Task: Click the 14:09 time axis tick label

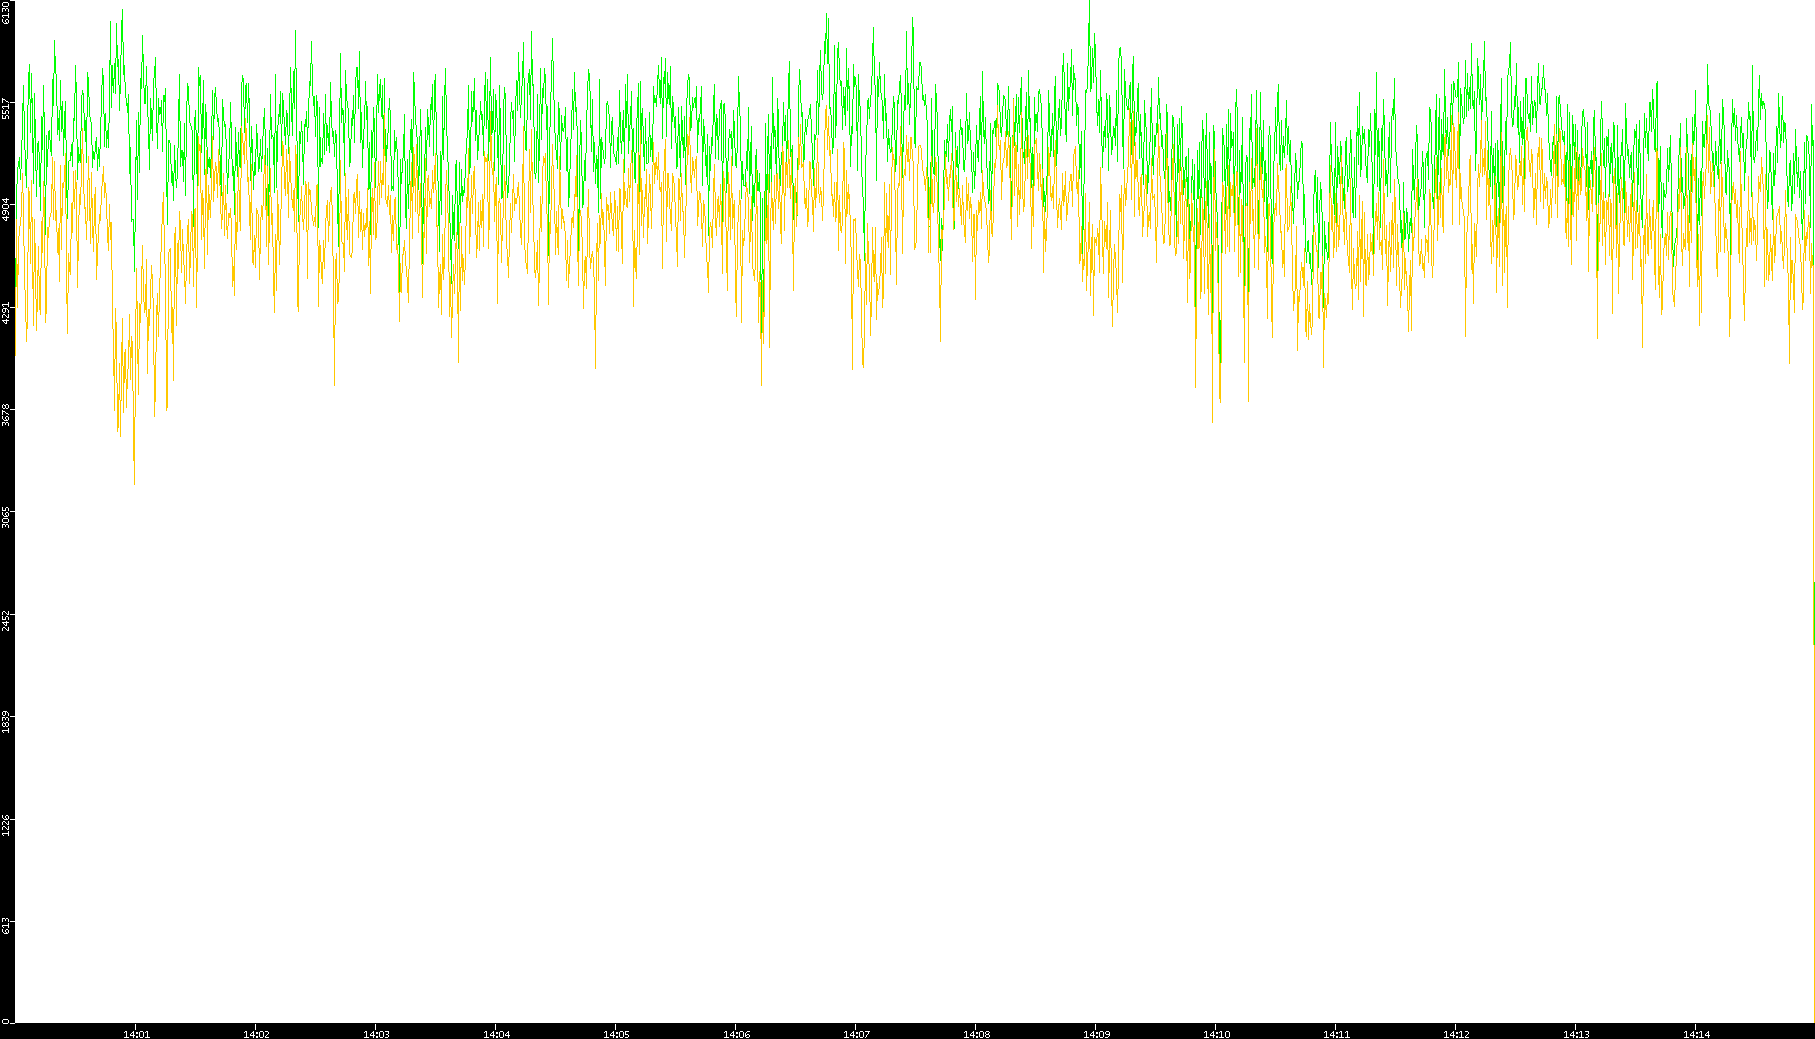Action: click(1096, 1034)
